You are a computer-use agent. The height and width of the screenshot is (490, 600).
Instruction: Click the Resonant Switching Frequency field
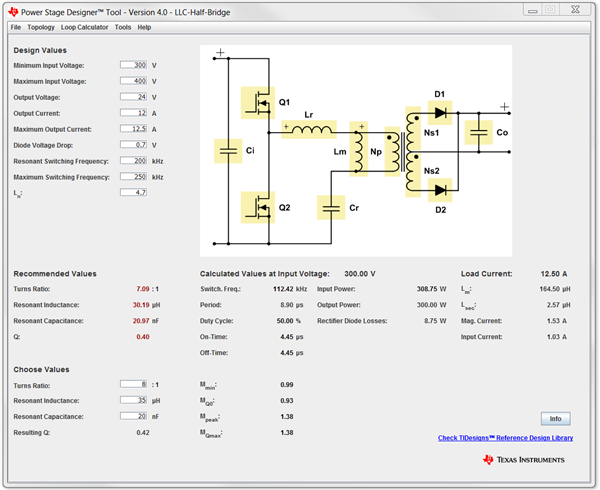point(134,161)
